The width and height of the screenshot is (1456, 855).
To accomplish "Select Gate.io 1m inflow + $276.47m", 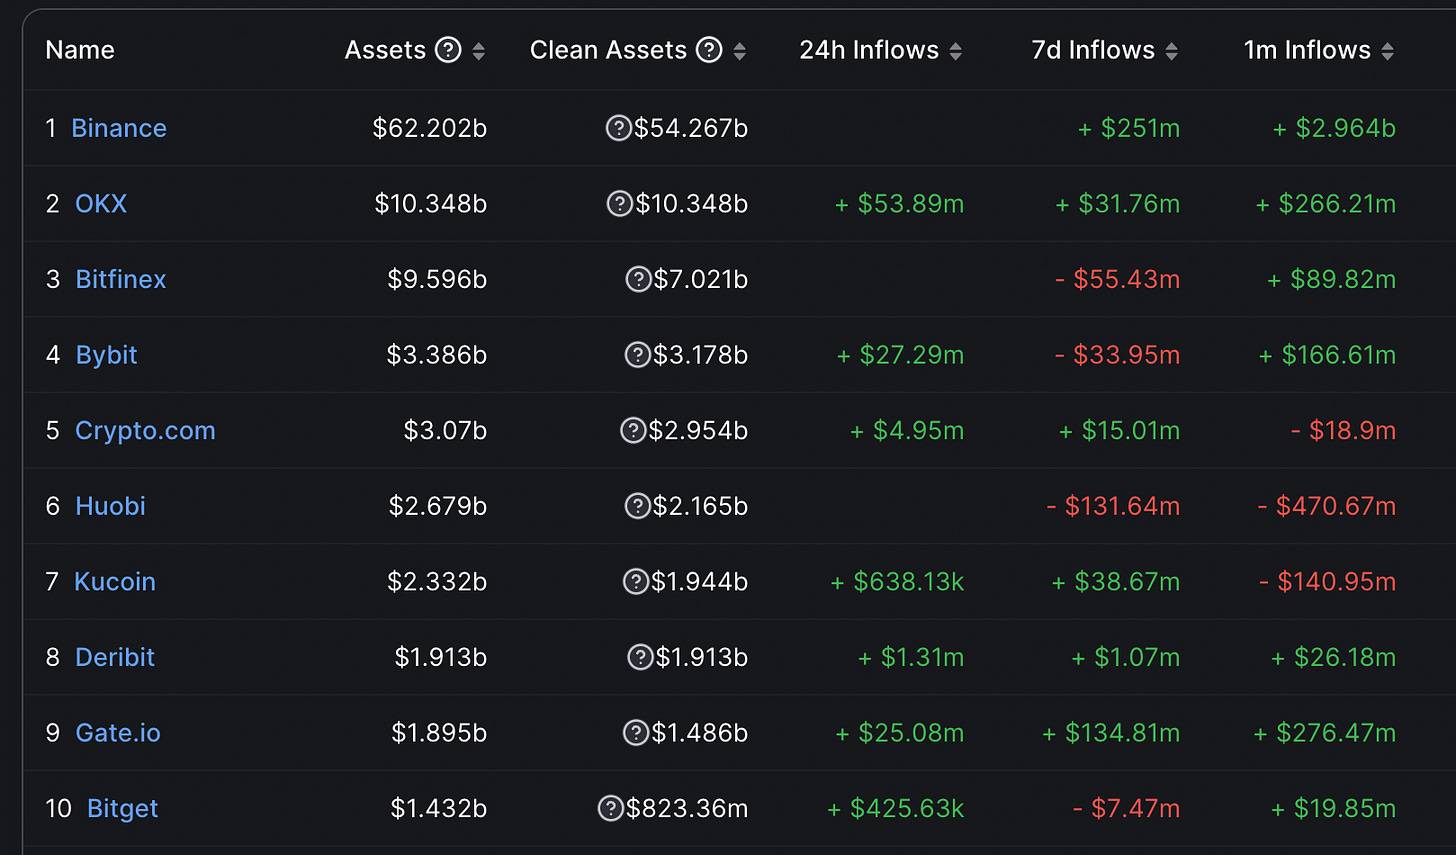I will click(1325, 733).
